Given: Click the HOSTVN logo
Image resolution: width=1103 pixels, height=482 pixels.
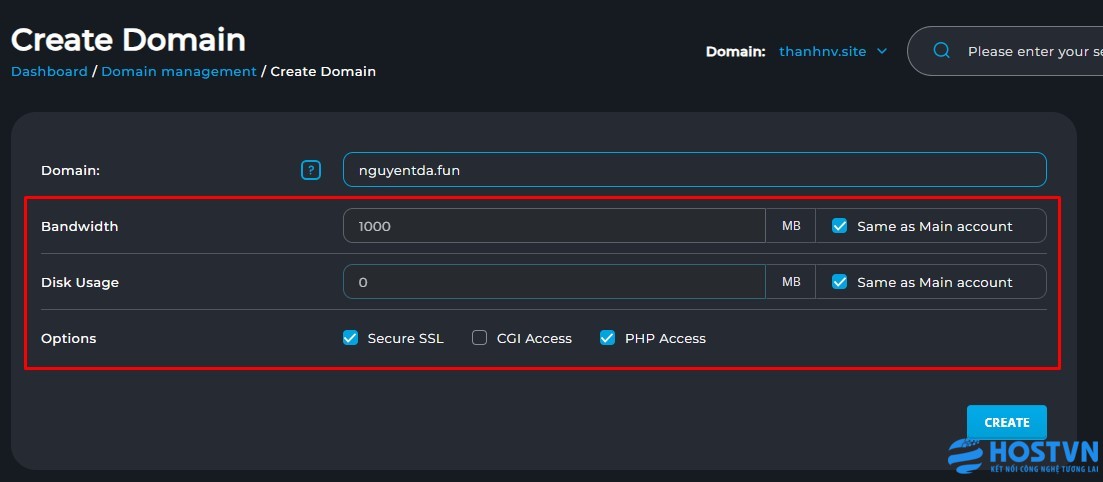Looking at the screenshot, I should [x=1024, y=456].
